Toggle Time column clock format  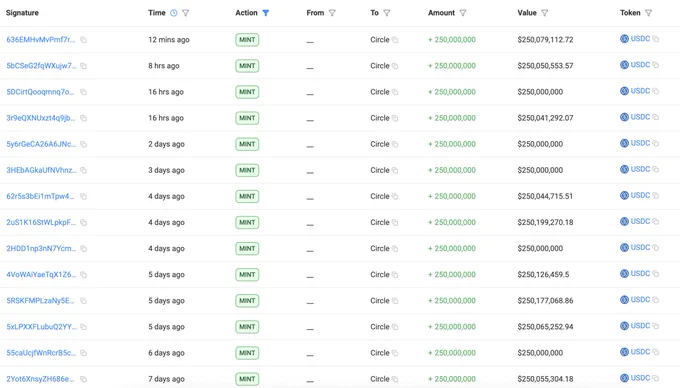[x=173, y=13]
